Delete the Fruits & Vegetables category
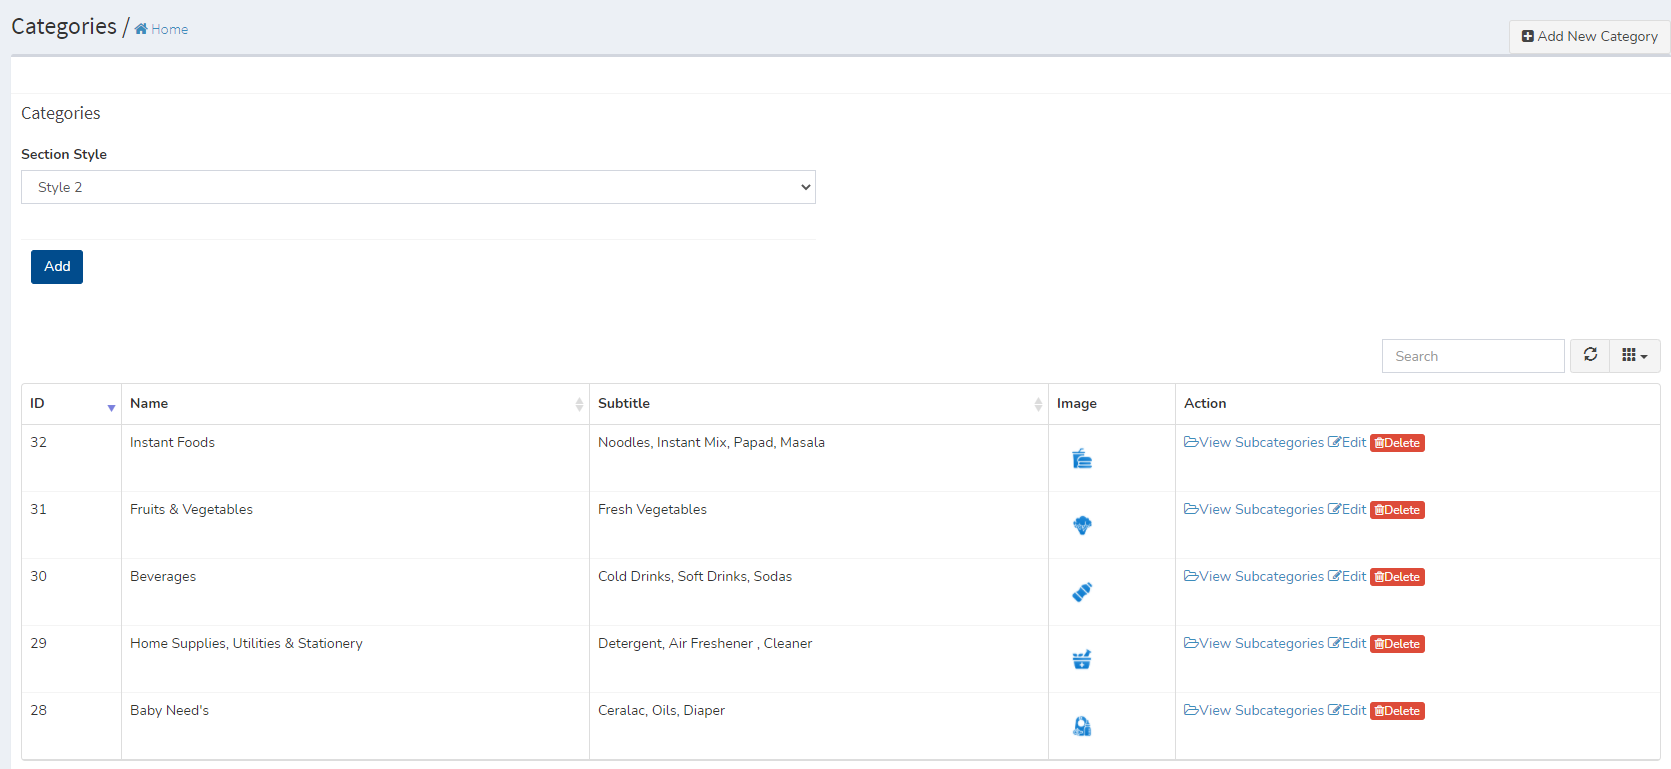The height and width of the screenshot is (769, 1671). (x=1397, y=510)
